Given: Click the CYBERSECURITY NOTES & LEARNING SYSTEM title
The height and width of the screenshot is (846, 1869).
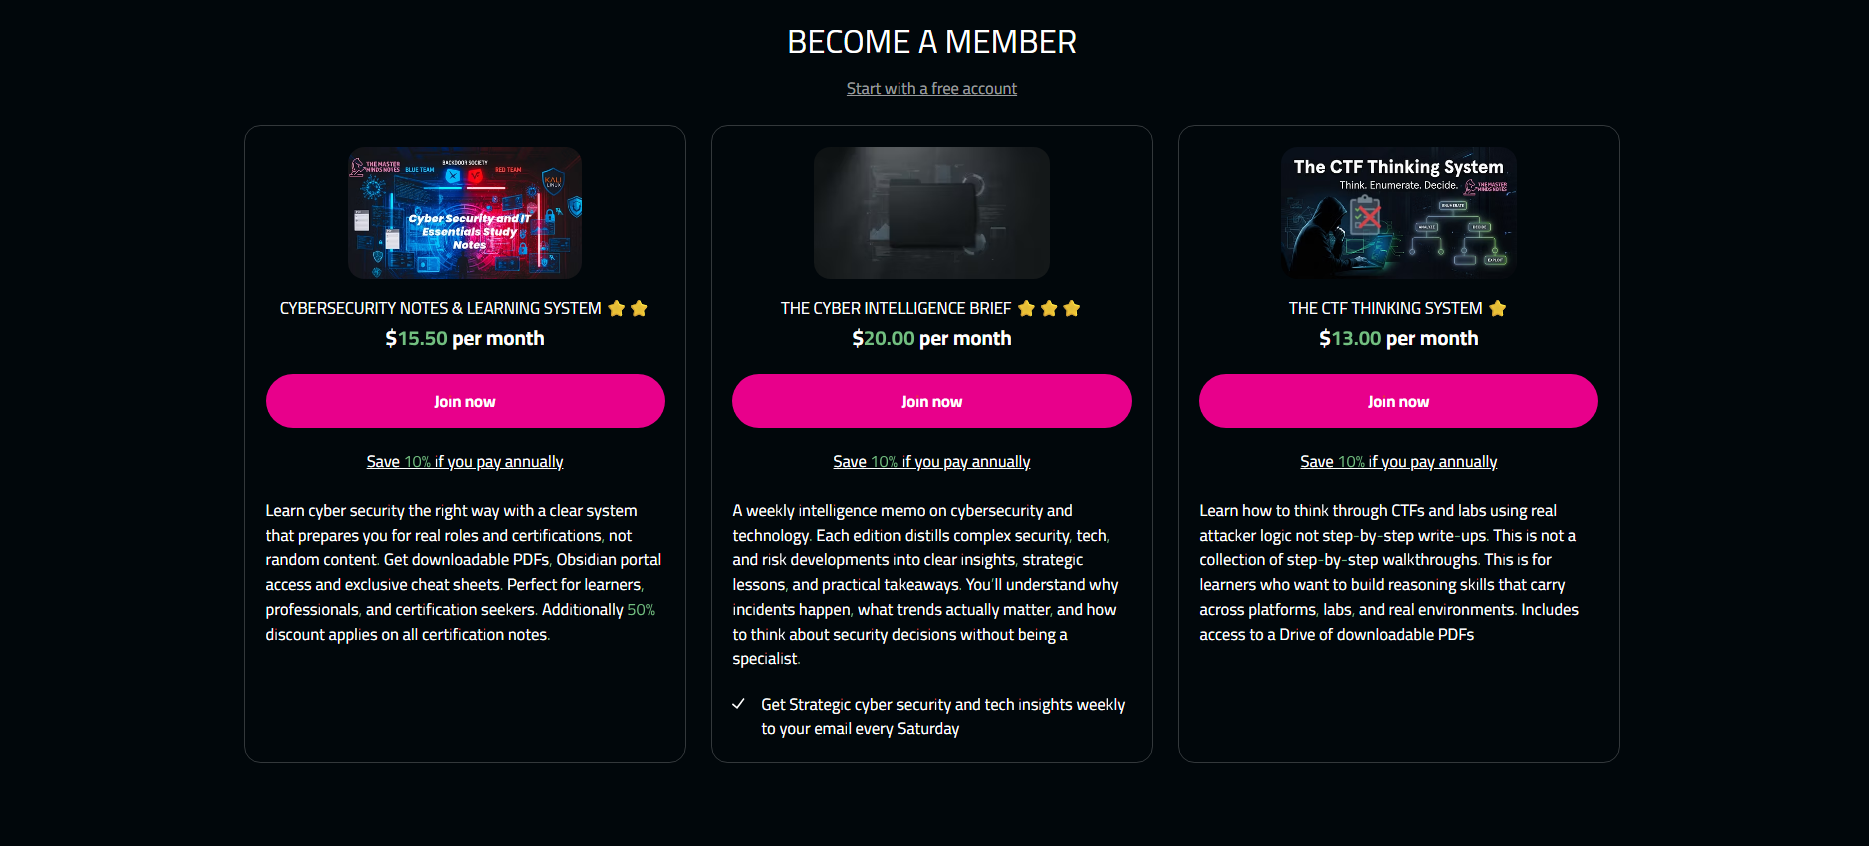Looking at the screenshot, I should (x=440, y=308).
